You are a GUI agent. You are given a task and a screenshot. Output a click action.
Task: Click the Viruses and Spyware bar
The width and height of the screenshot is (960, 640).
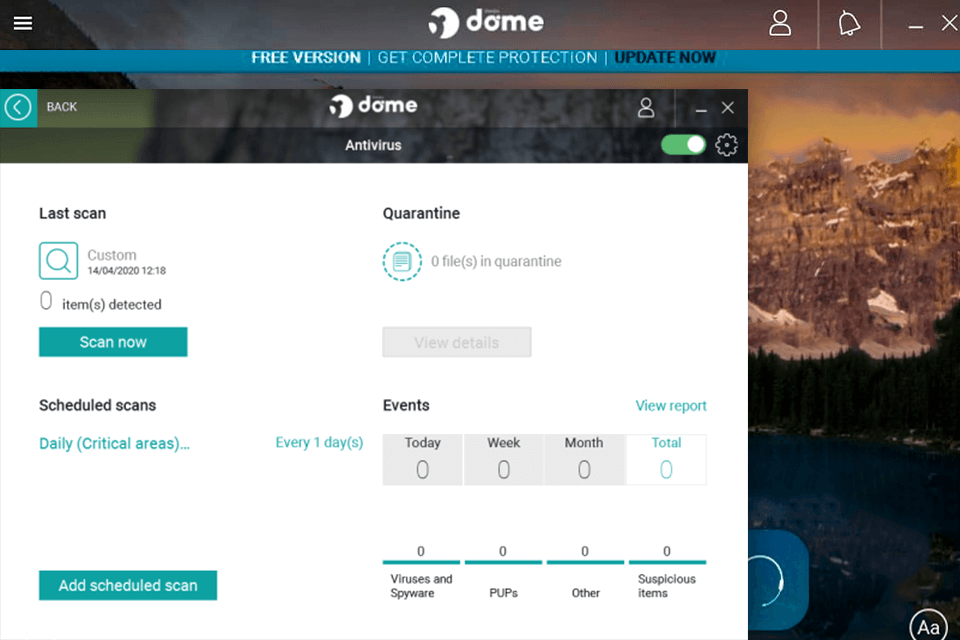421,562
